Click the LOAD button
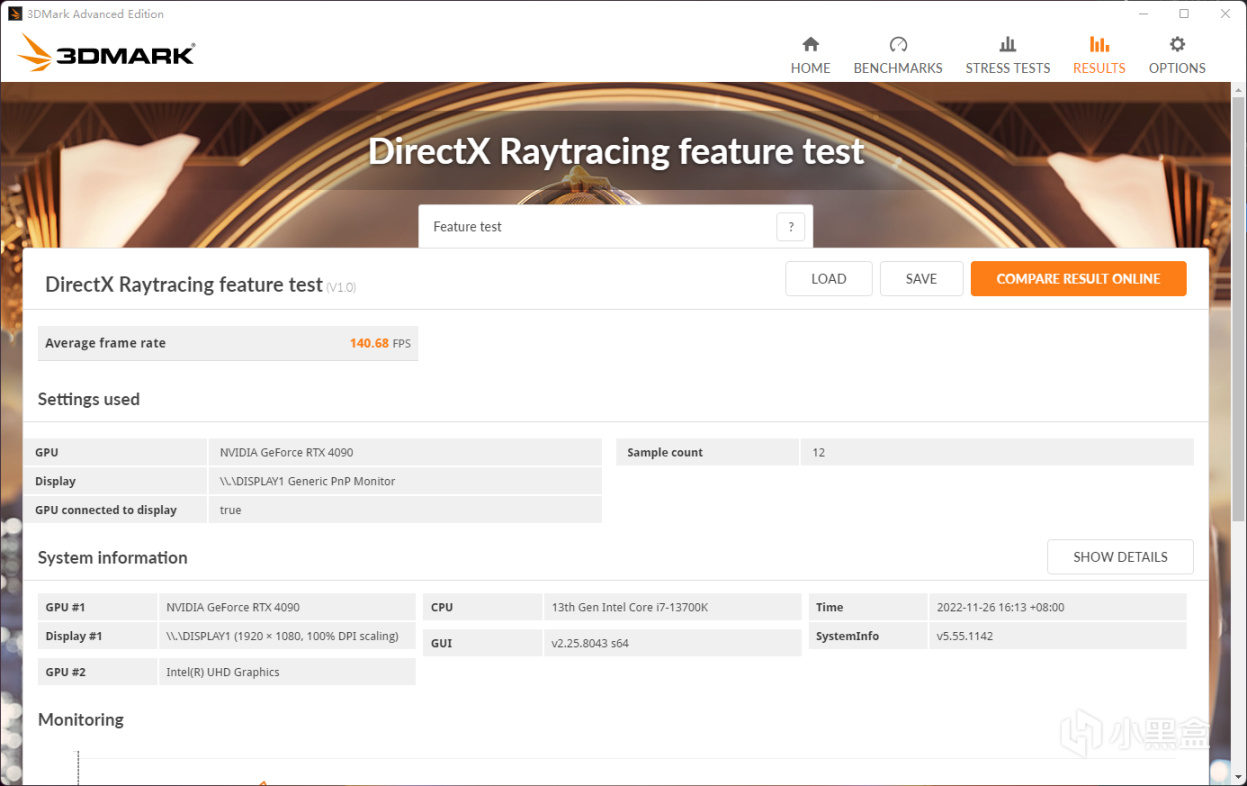 [829, 279]
